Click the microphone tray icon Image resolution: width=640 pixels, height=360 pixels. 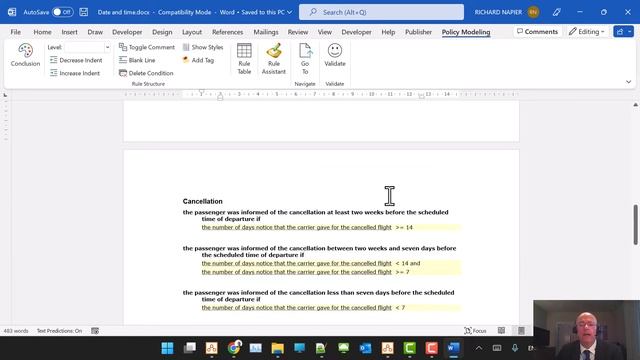point(515,348)
